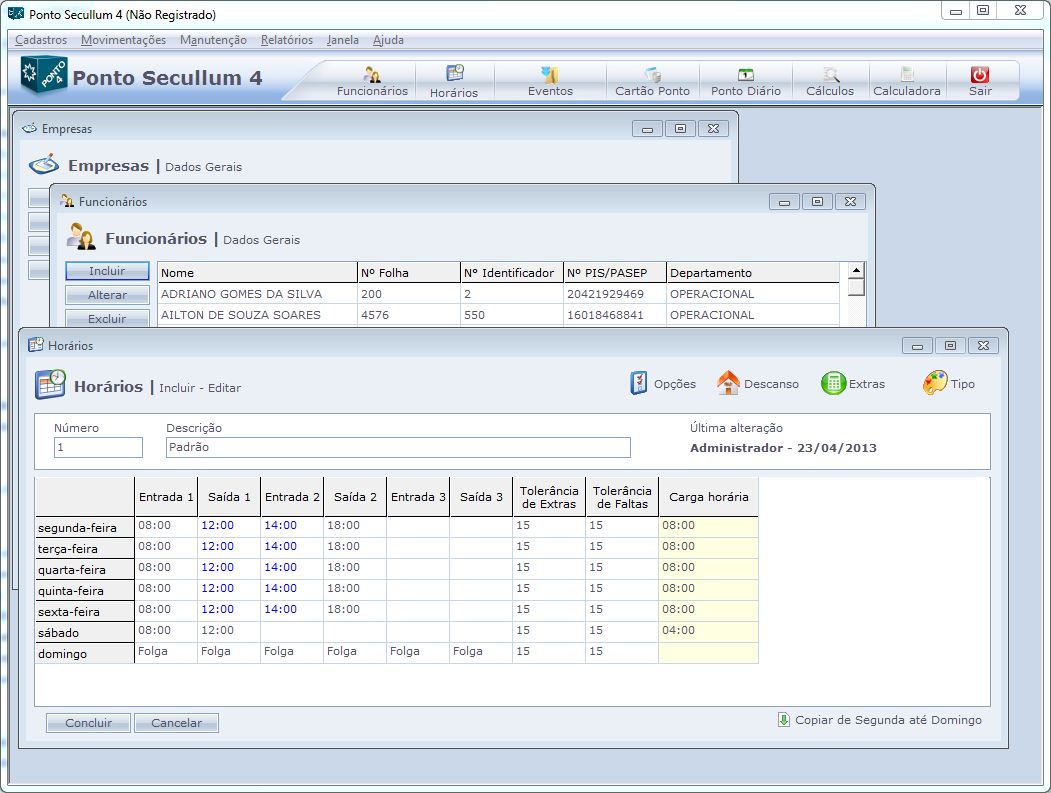Click Copiar de Segunda até Domingo link
This screenshot has height=793, width=1051.
(888, 720)
